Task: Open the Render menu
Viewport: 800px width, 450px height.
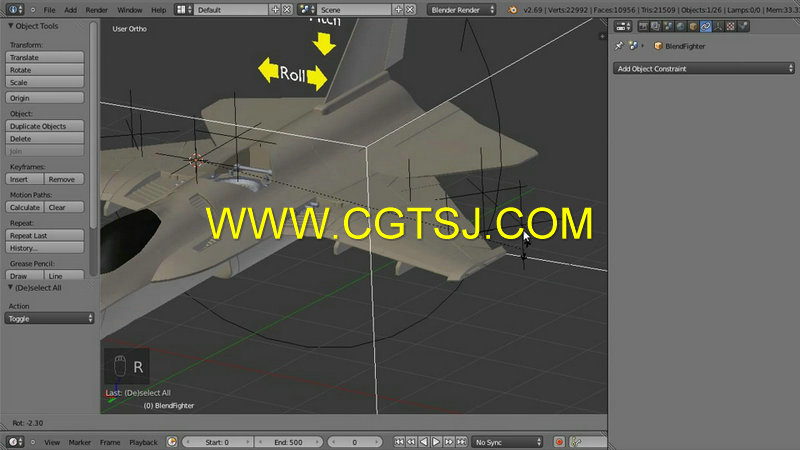Action: pyautogui.click(x=96, y=10)
